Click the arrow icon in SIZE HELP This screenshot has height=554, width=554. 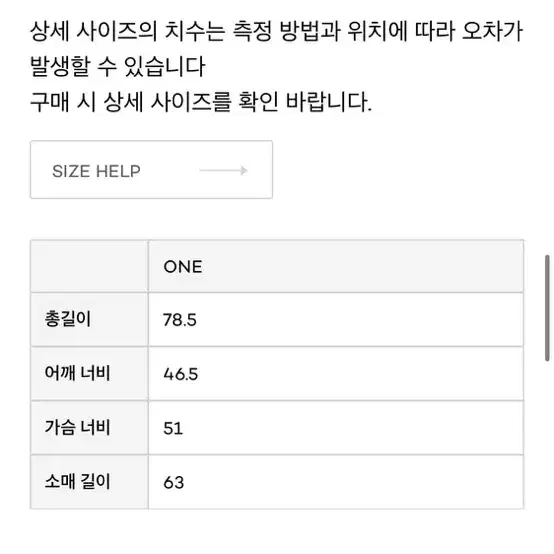[x=223, y=171]
